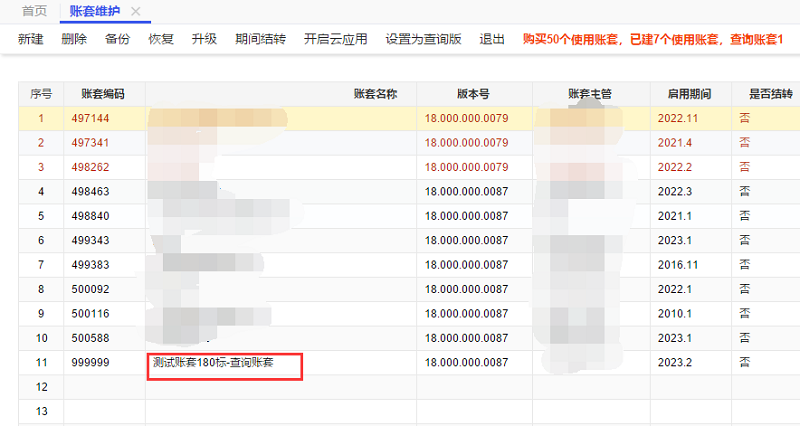Select account code 500092
800x426 pixels.
(90, 289)
